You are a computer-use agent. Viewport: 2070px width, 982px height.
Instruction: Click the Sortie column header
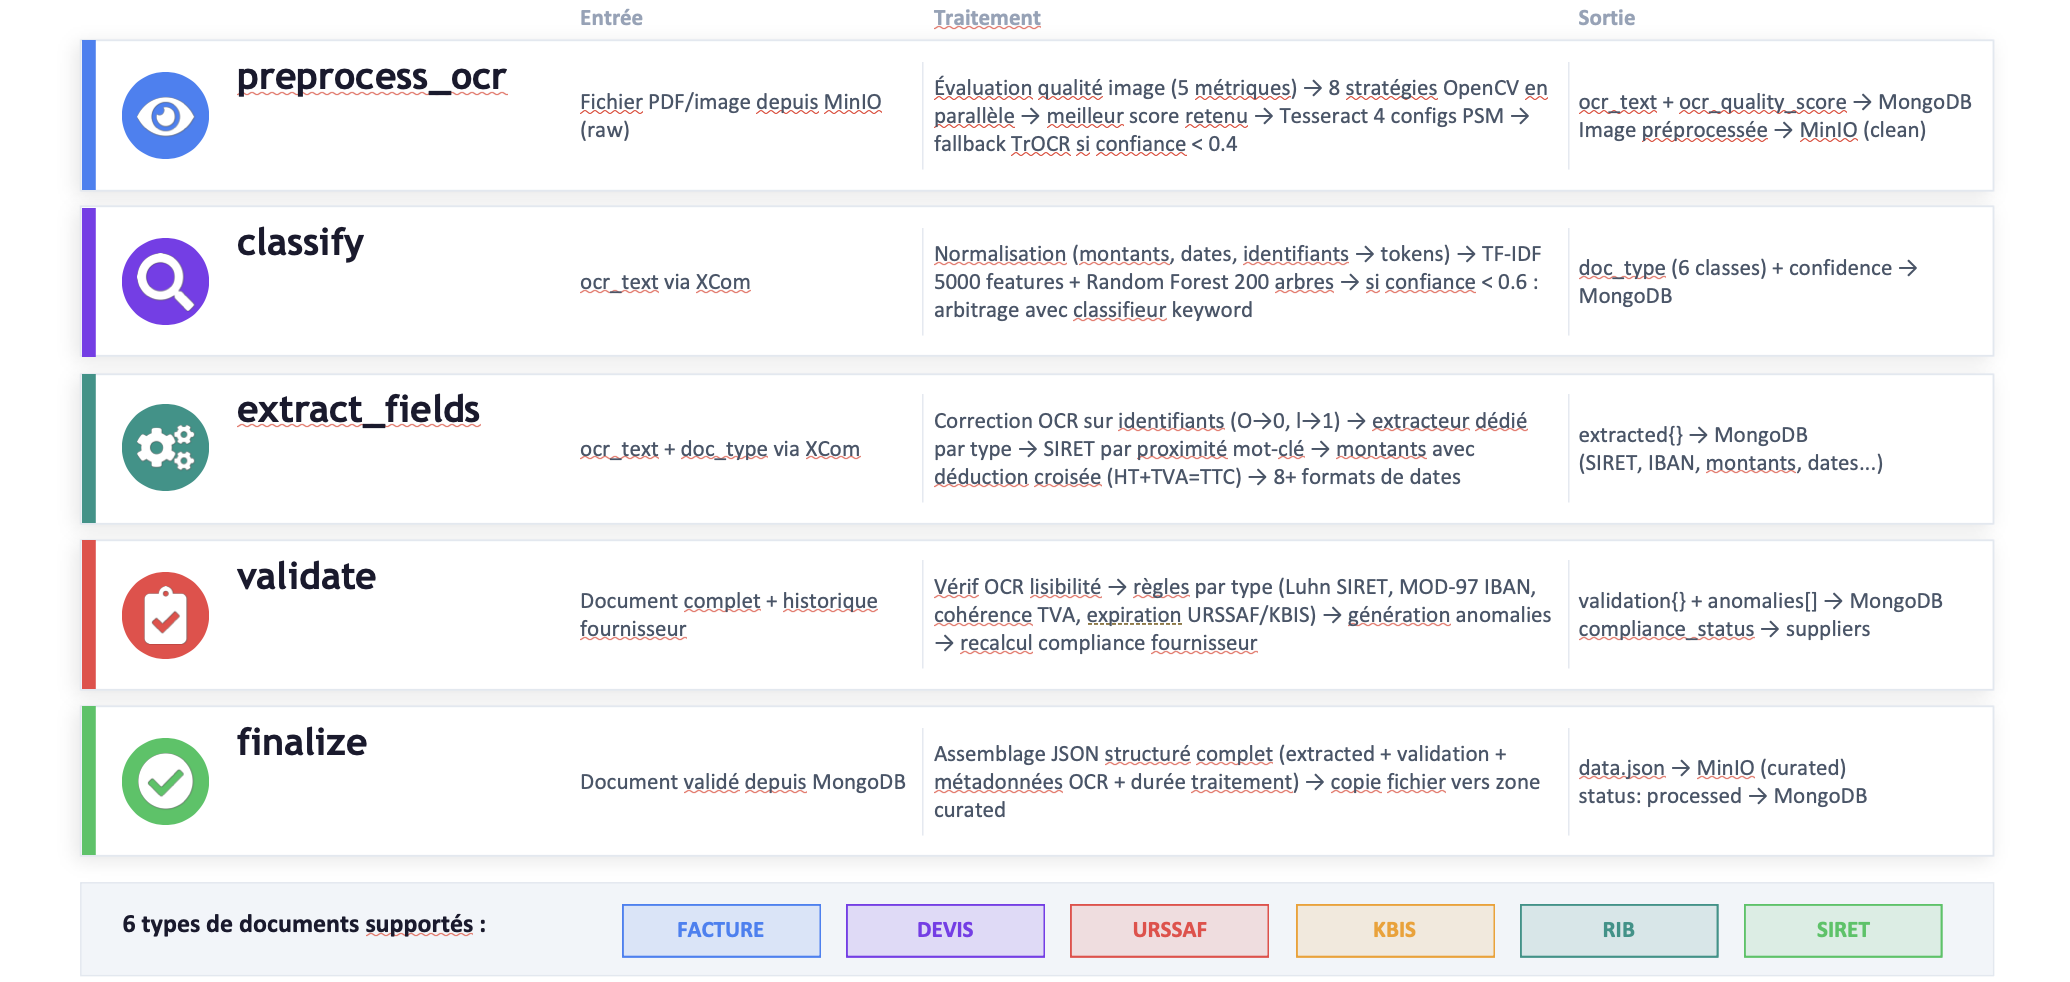point(1606,18)
